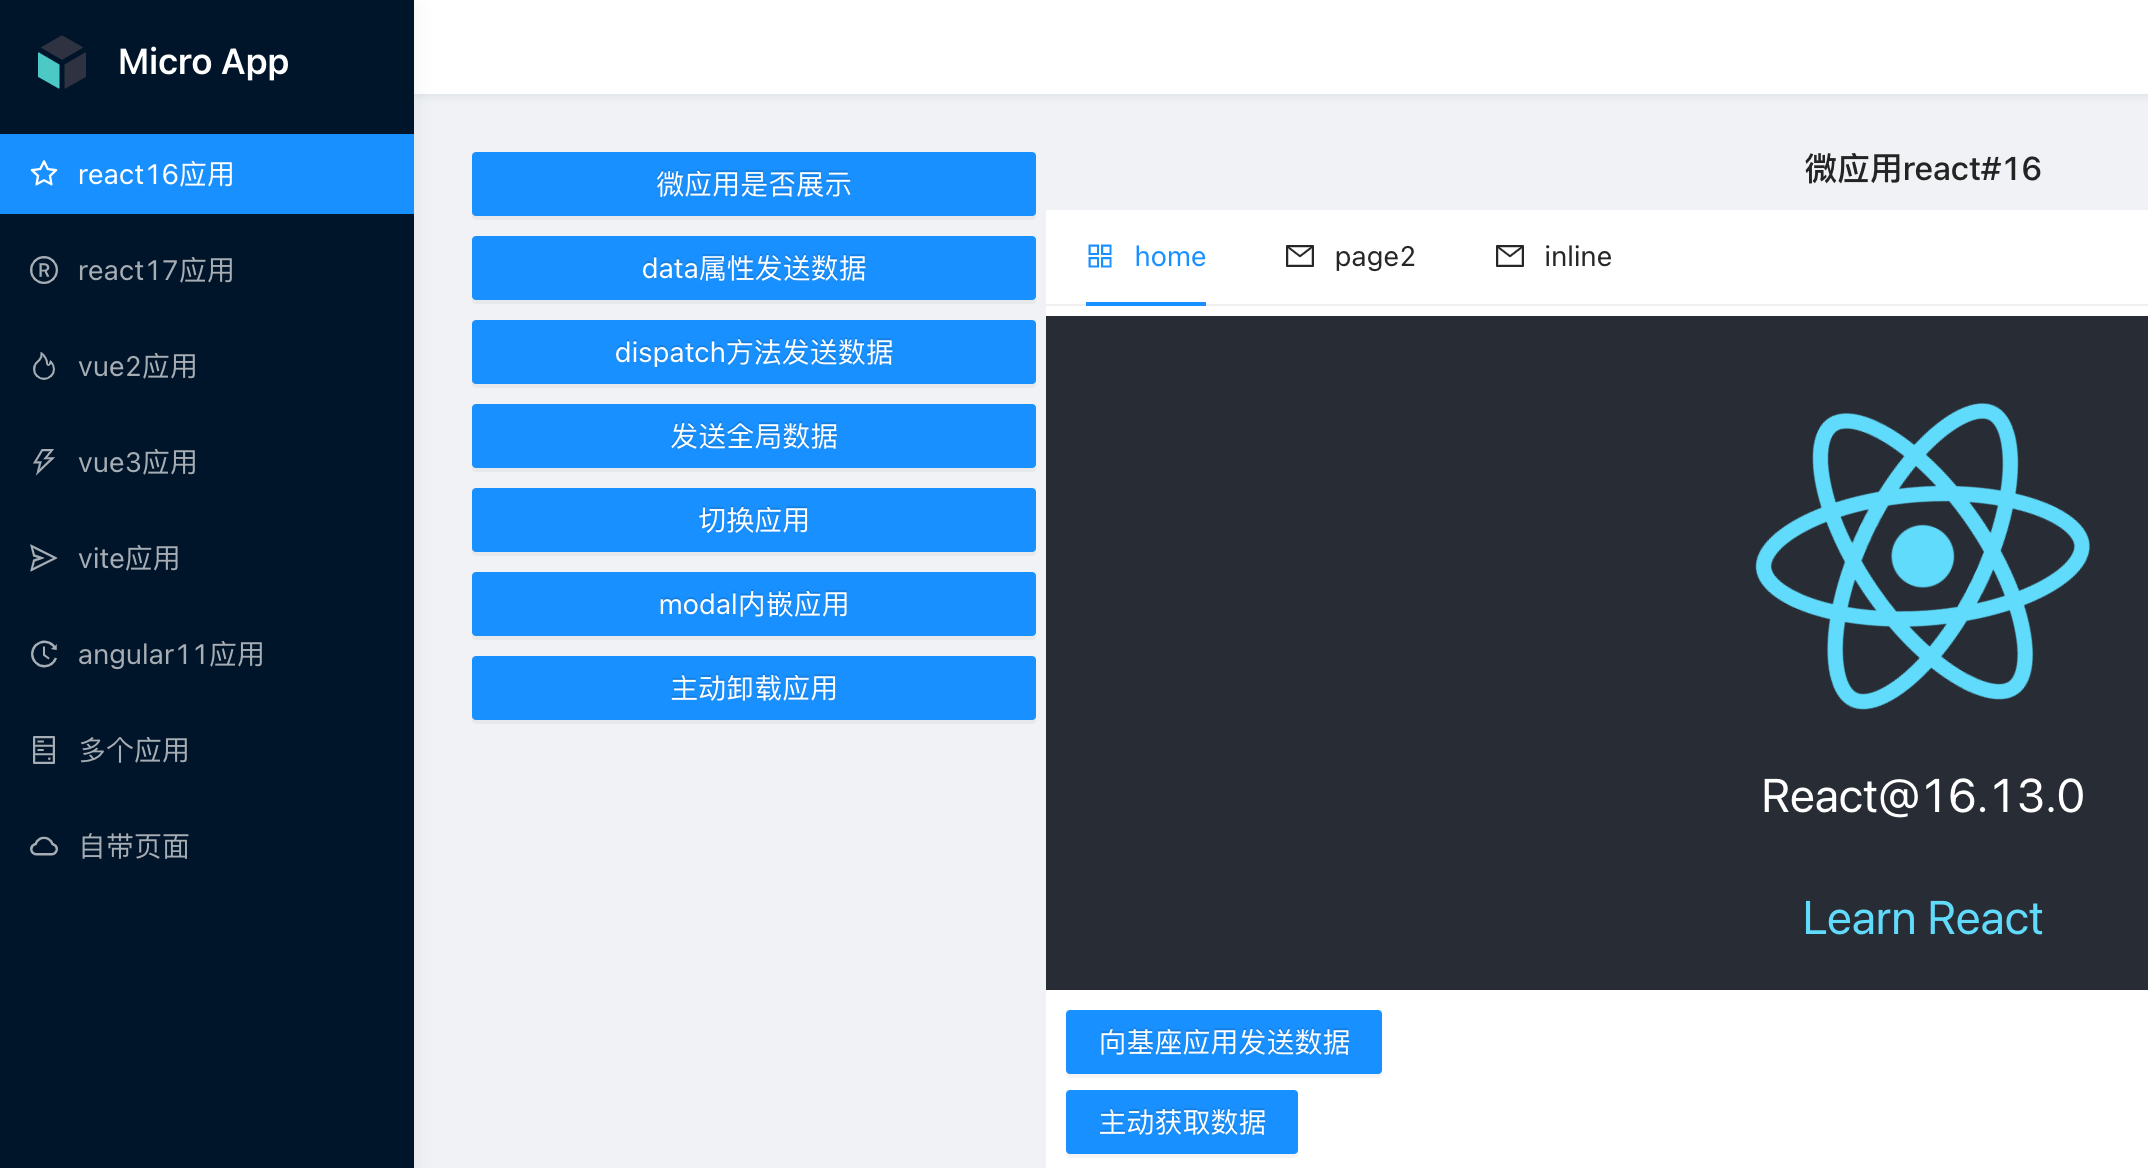
Task: Click the mail icon of inline tab
Action: click(x=1510, y=256)
